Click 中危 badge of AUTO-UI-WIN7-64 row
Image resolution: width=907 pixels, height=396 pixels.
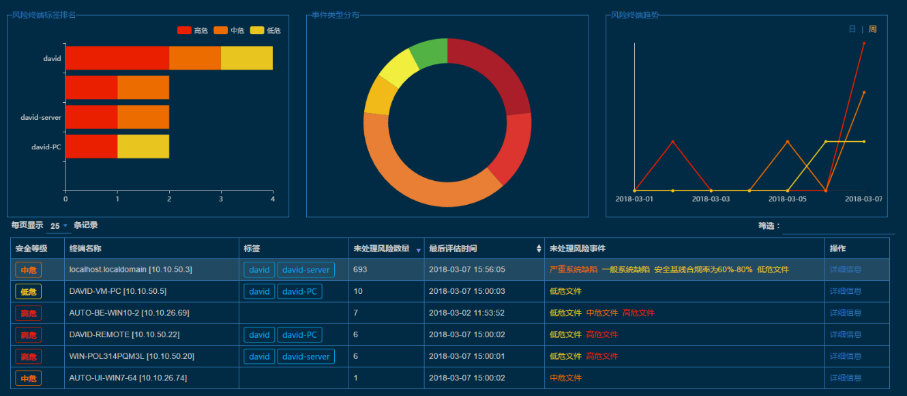tap(28, 379)
